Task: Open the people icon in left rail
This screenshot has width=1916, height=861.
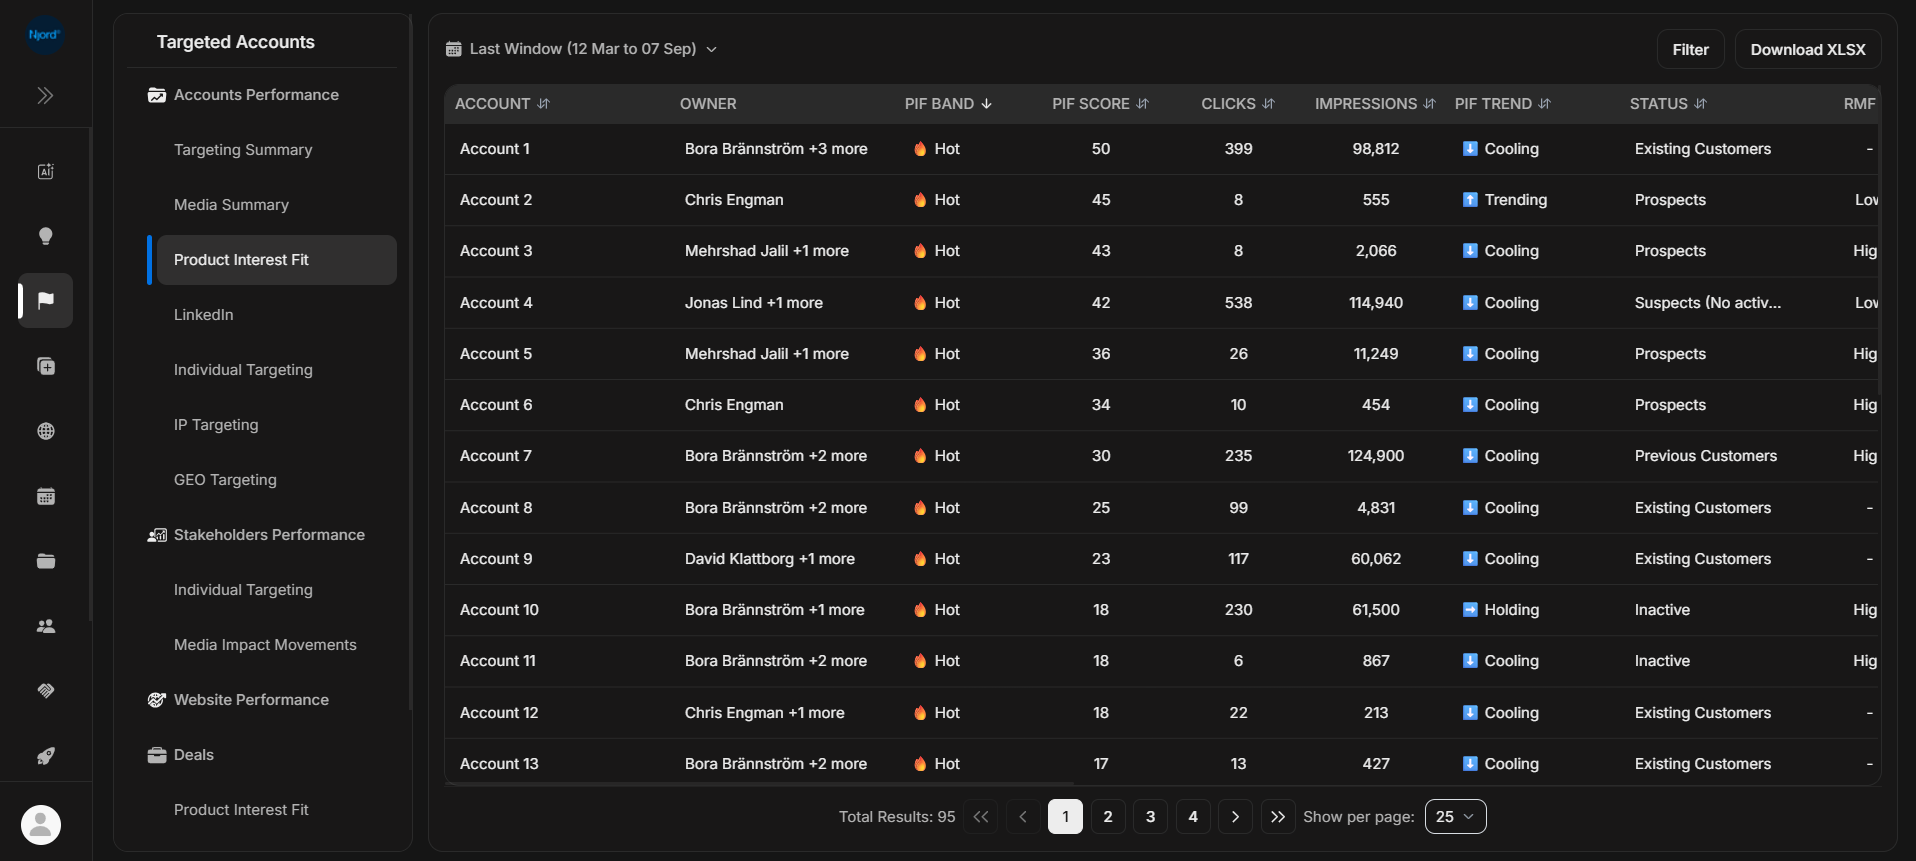Action: tap(45, 626)
